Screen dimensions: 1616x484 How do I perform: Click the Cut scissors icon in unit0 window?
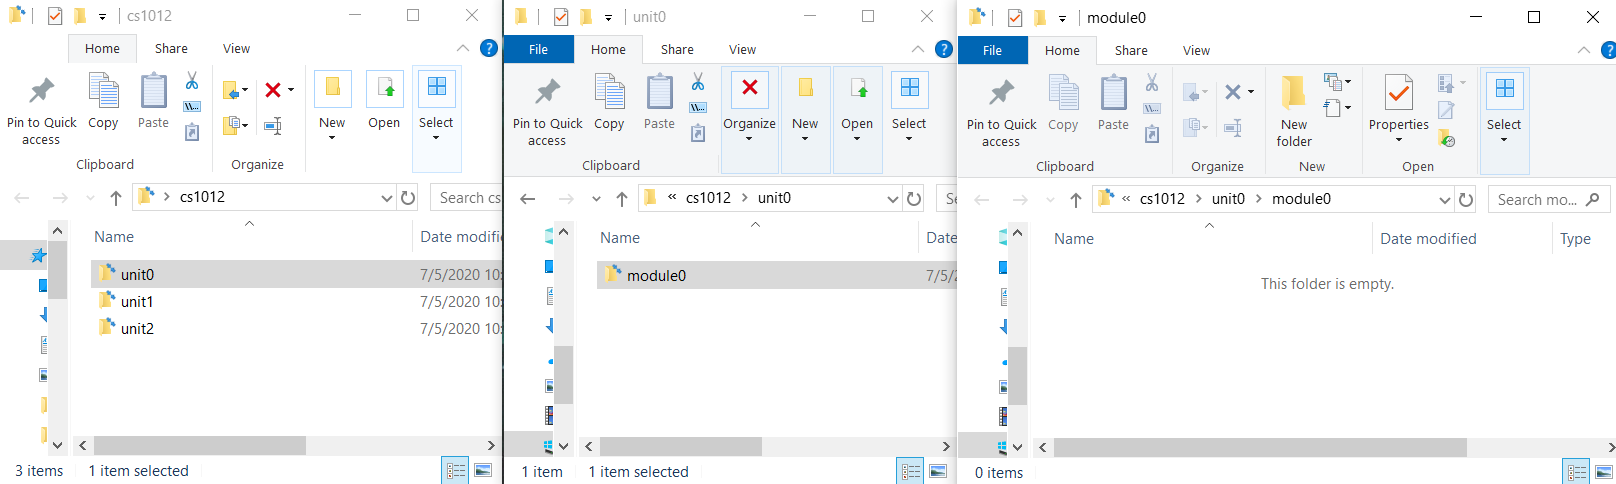click(x=698, y=82)
